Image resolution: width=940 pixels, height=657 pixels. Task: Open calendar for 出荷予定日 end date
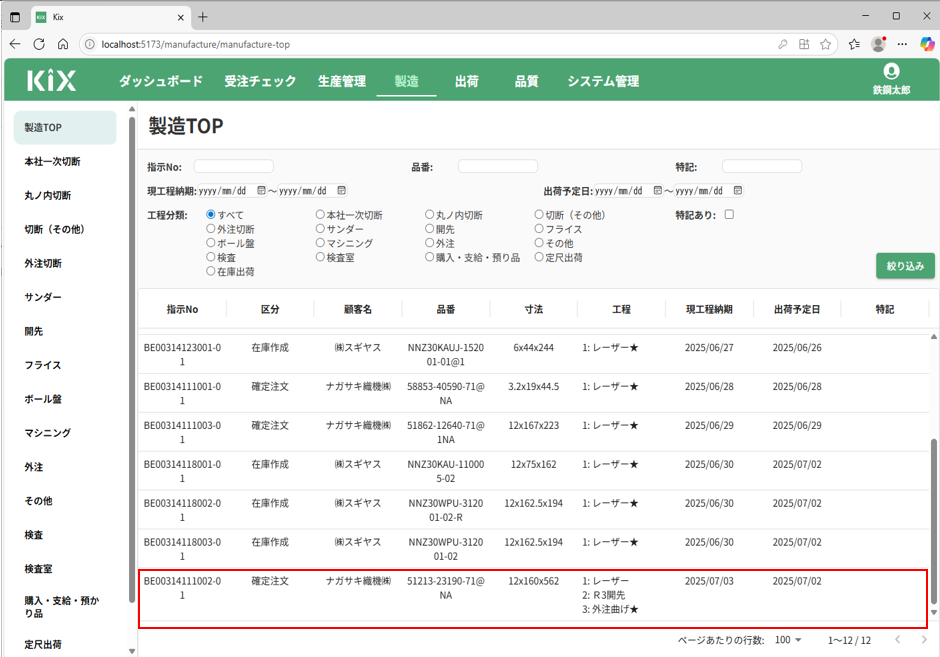[738, 191]
